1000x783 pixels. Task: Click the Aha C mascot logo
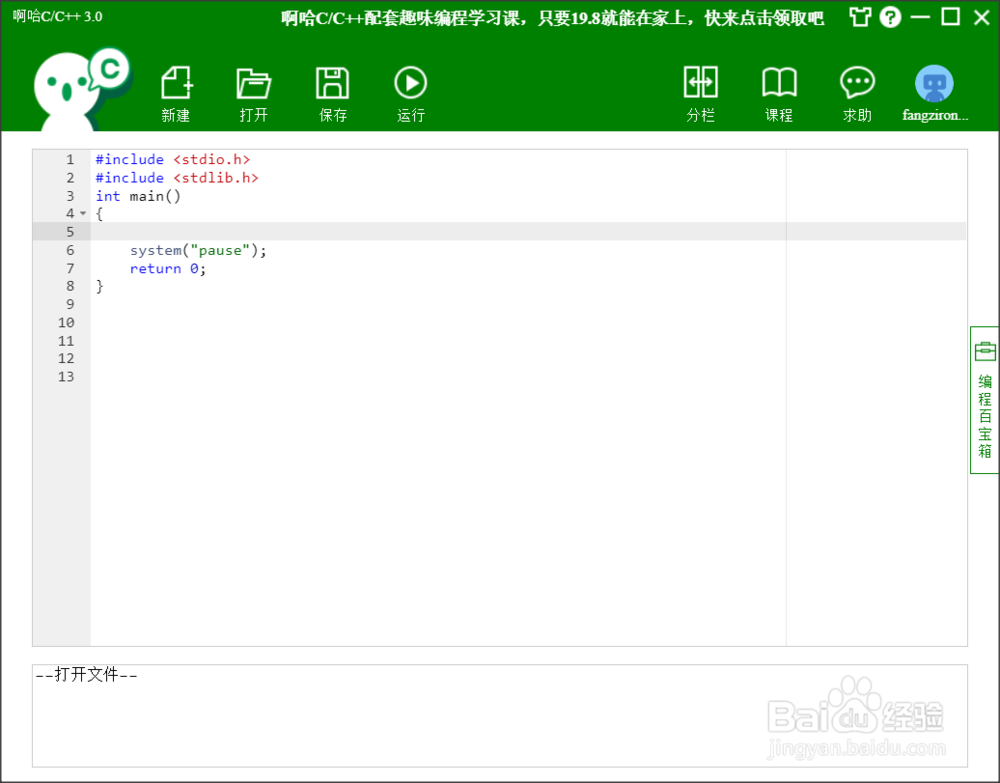coord(81,89)
